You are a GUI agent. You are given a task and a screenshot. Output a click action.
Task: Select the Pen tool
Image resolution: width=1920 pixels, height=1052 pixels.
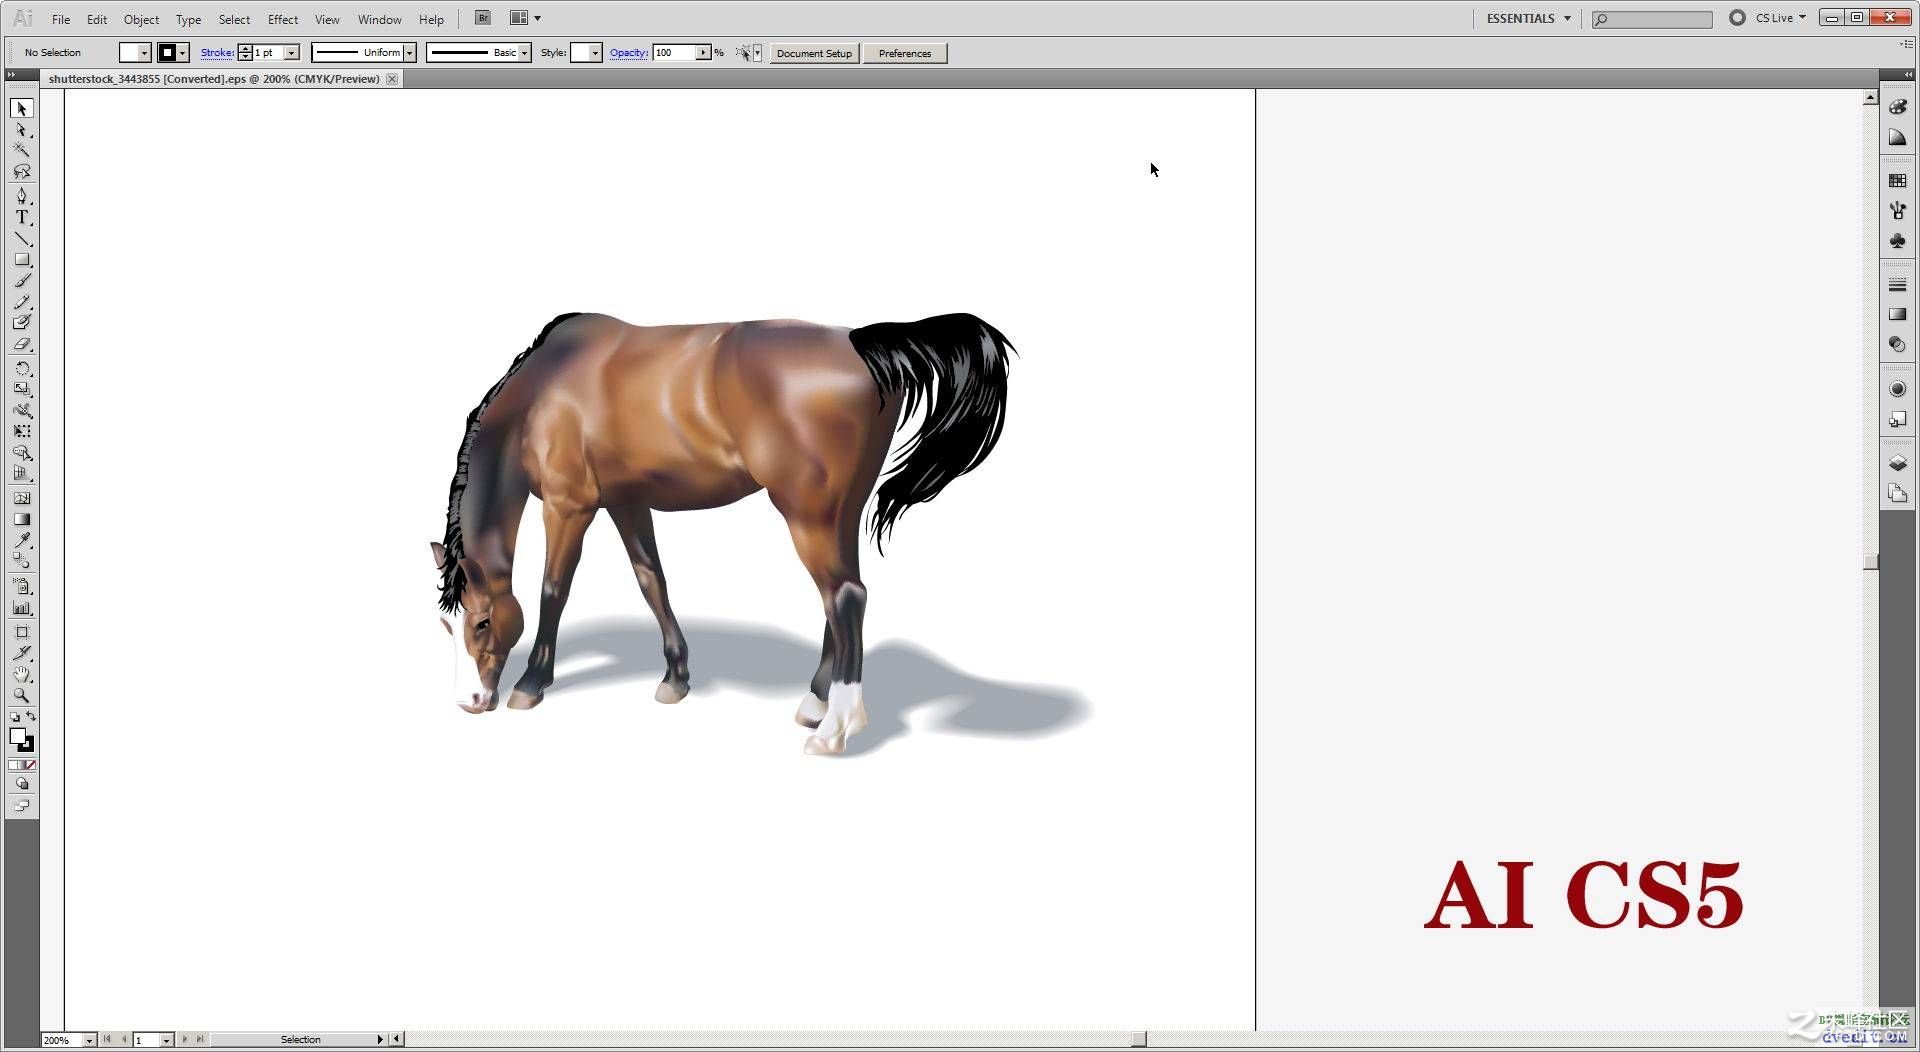22,195
